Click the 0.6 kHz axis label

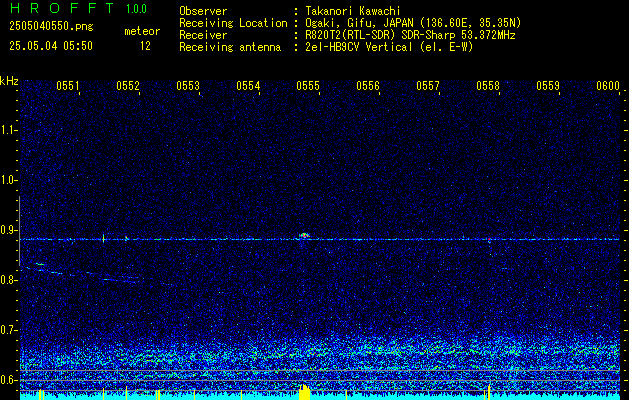point(8,380)
